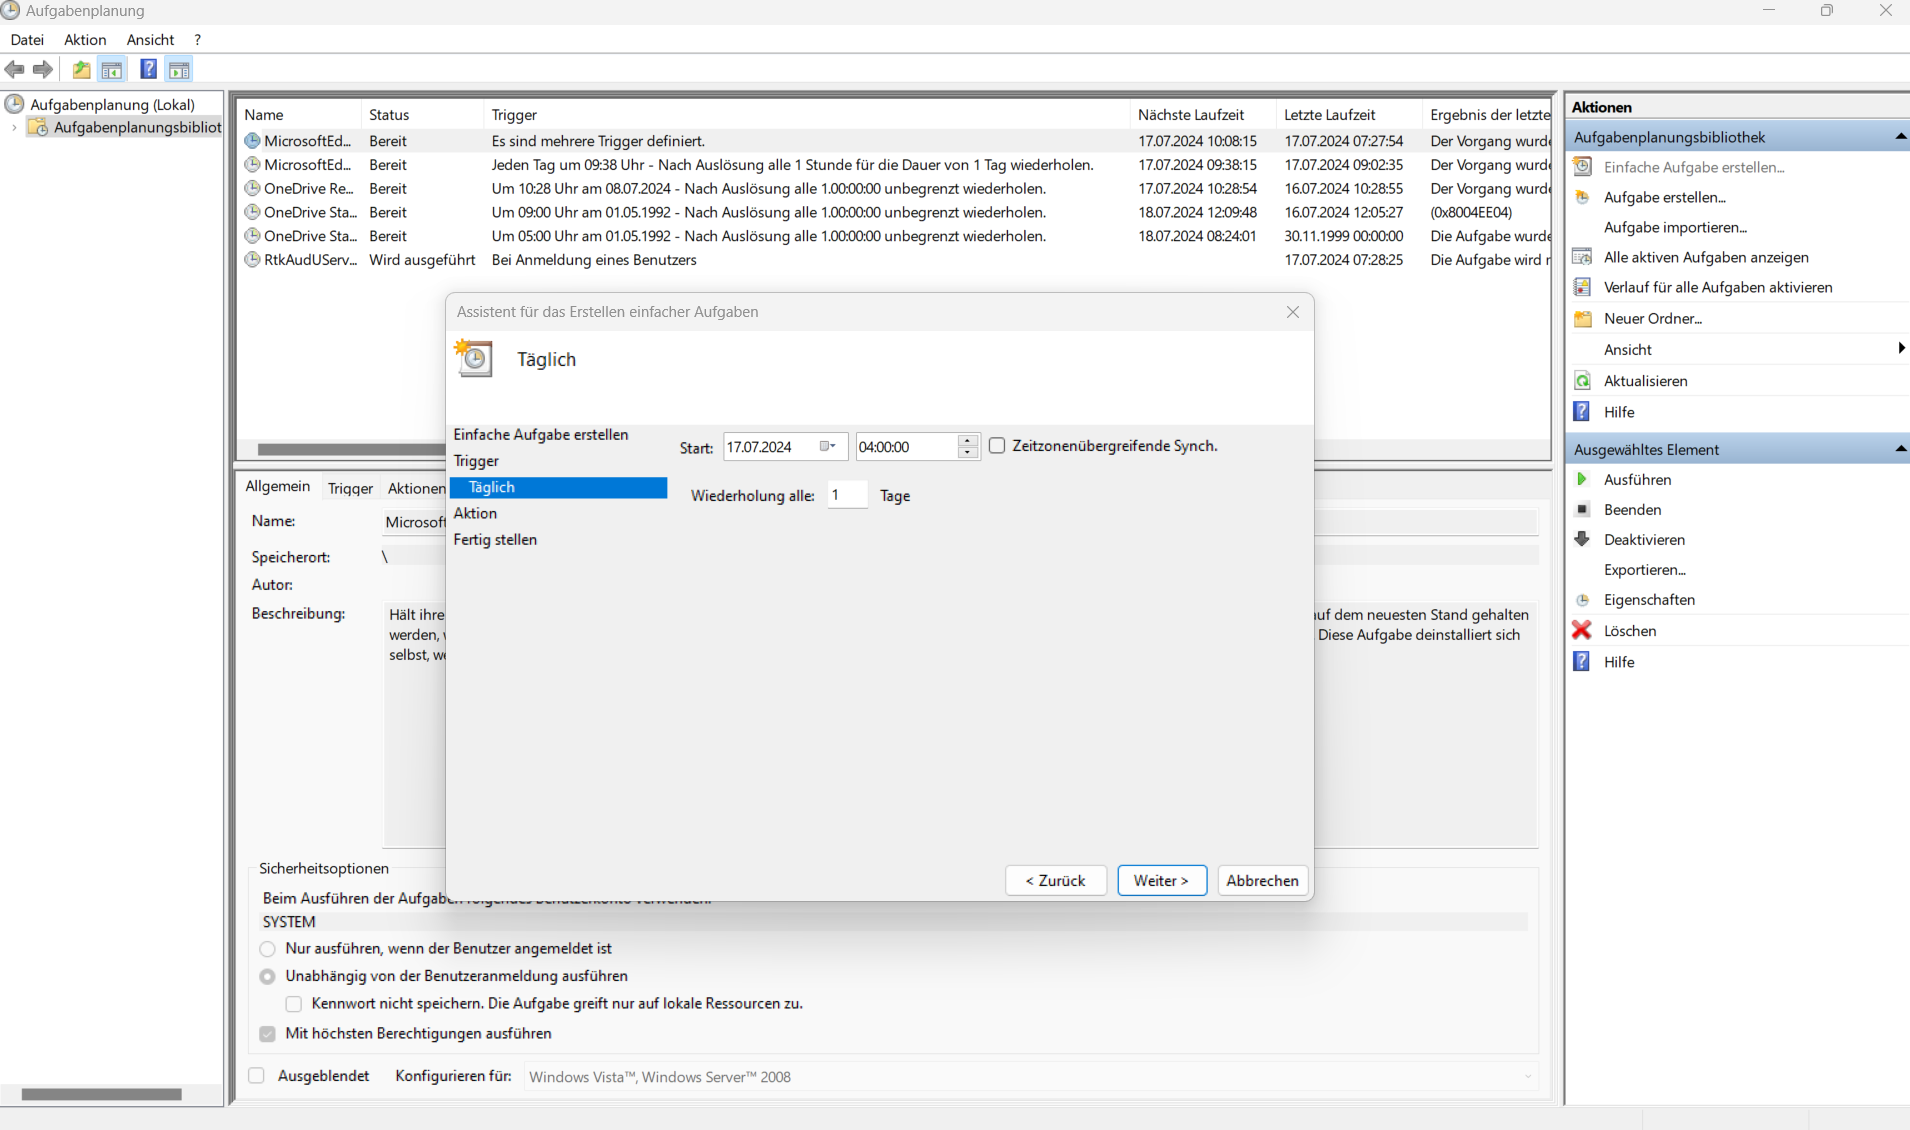Click the Weiter button
This screenshot has width=1910, height=1130.
coord(1161,881)
